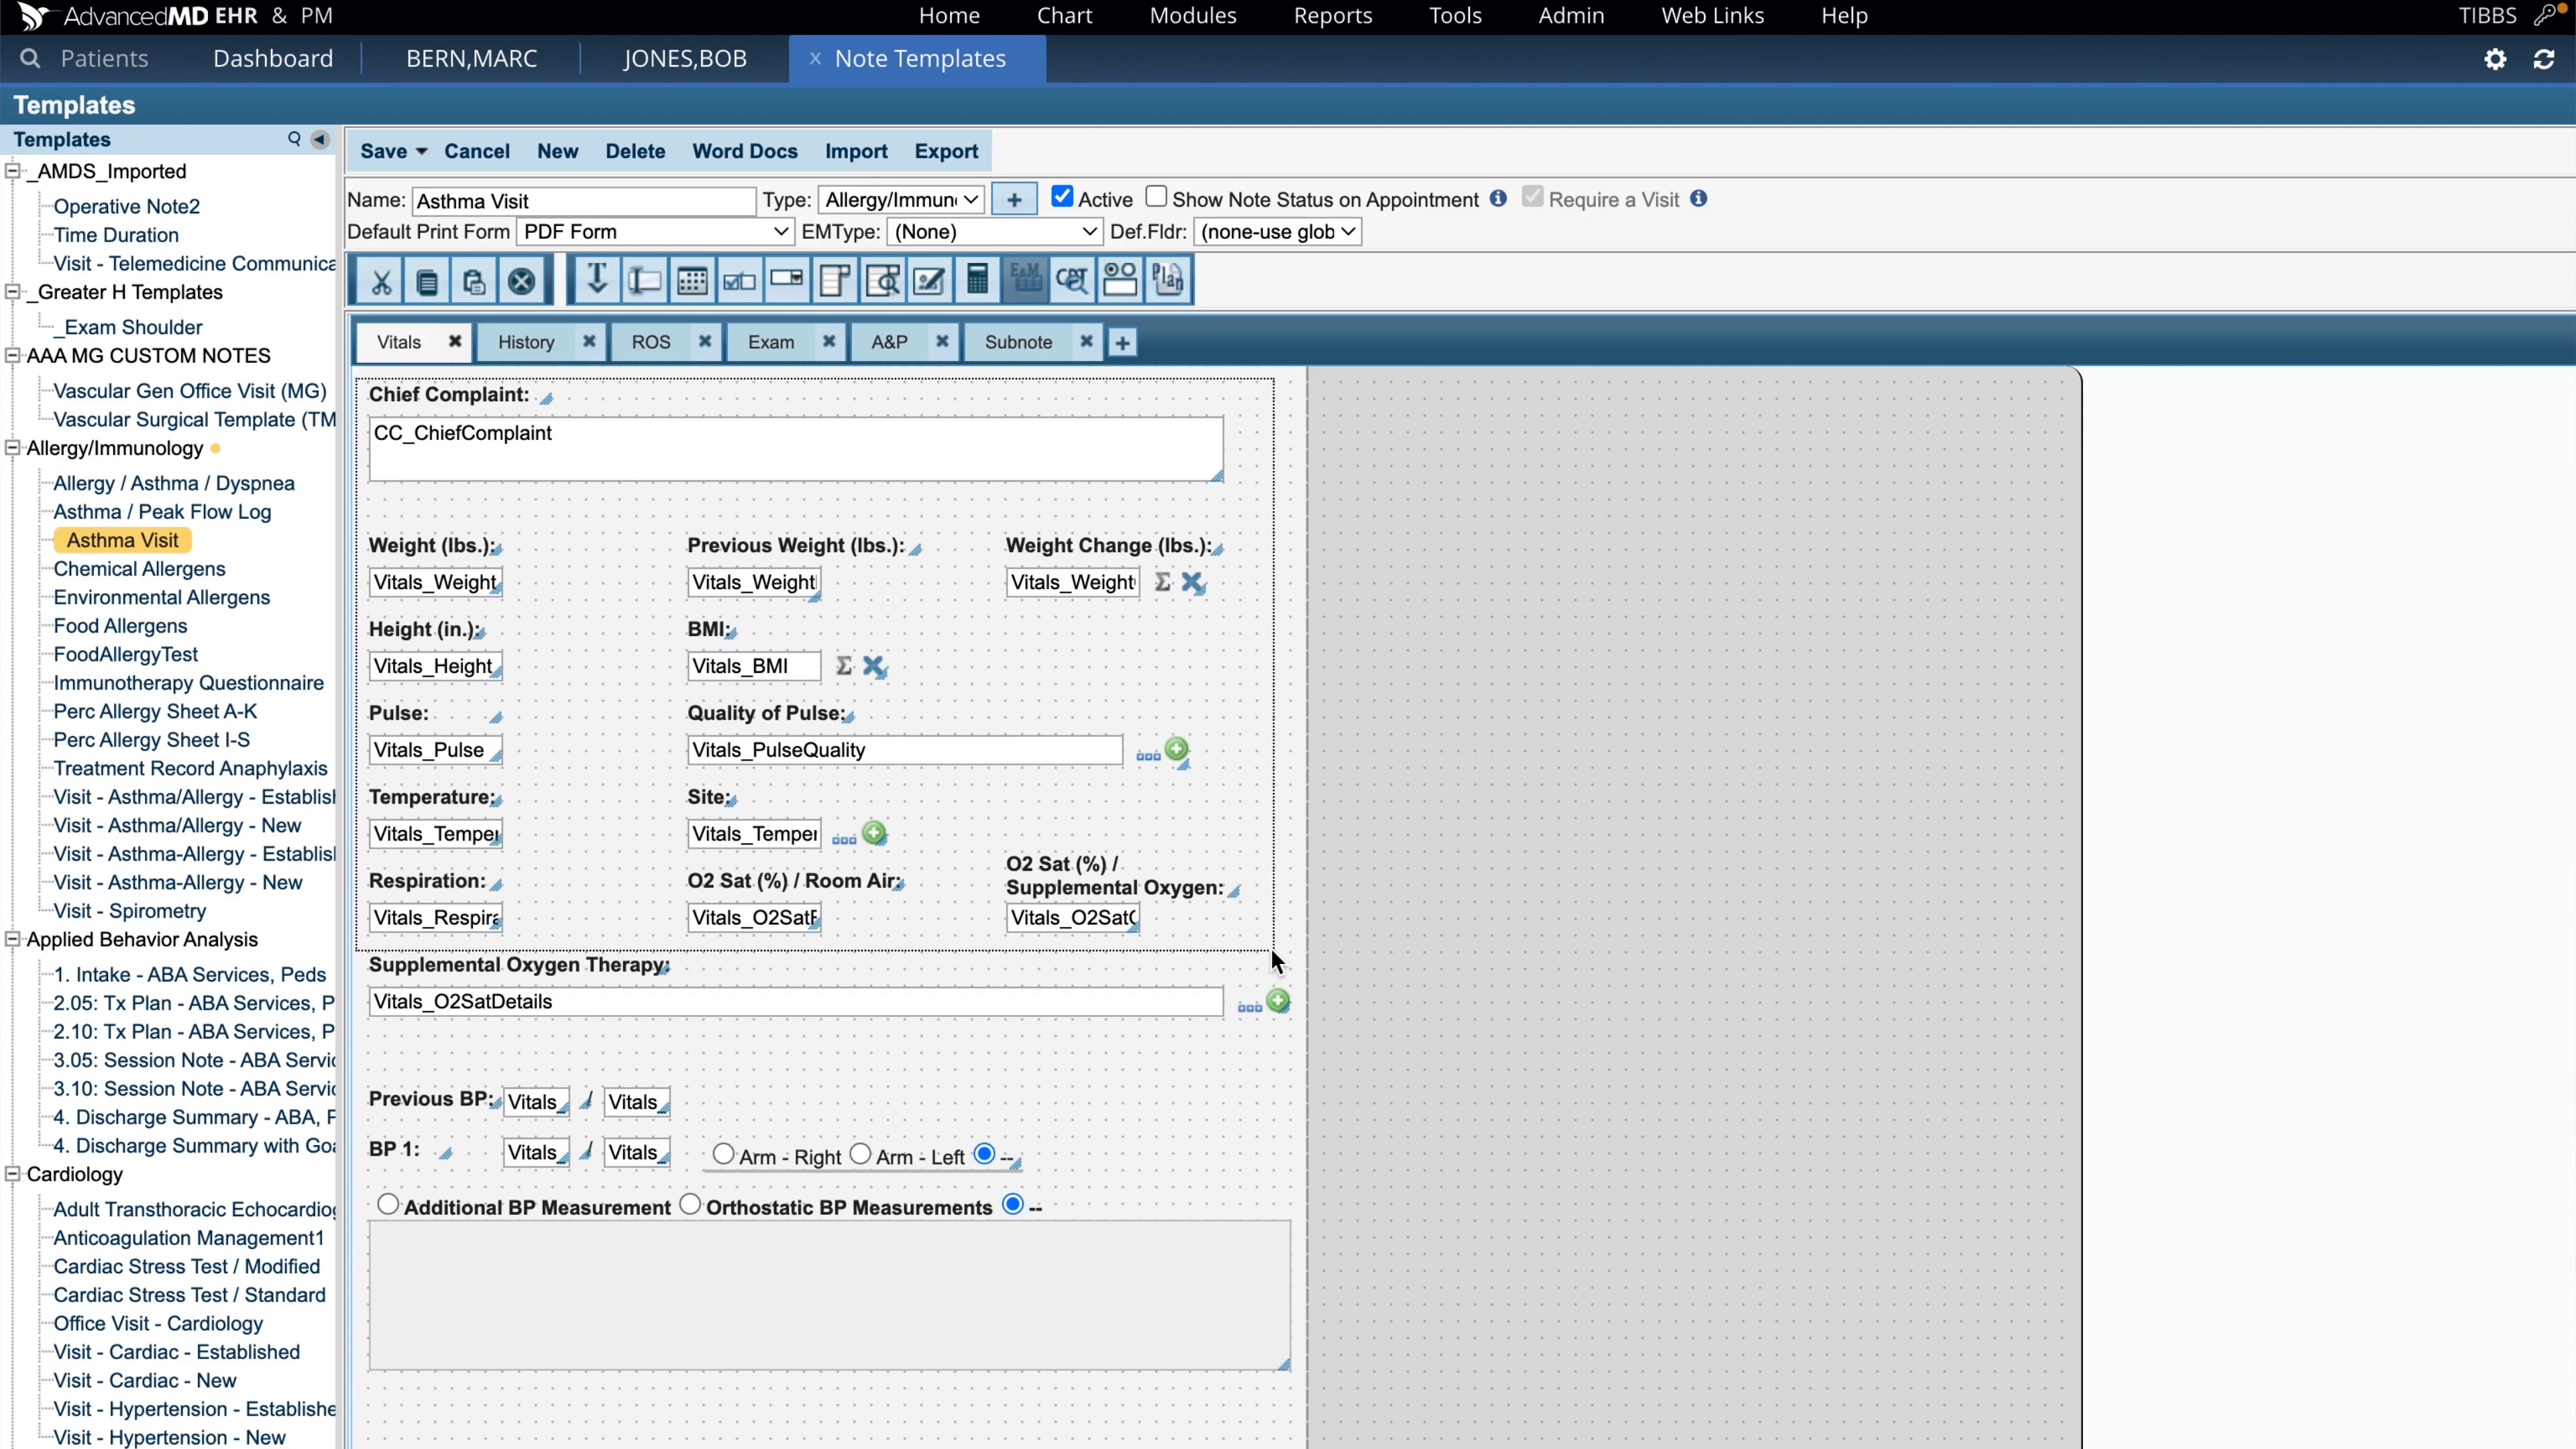Image resolution: width=2576 pixels, height=1449 pixels.
Task: Collapse the Cardiology tree folder
Action: [x=12, y=1174]
